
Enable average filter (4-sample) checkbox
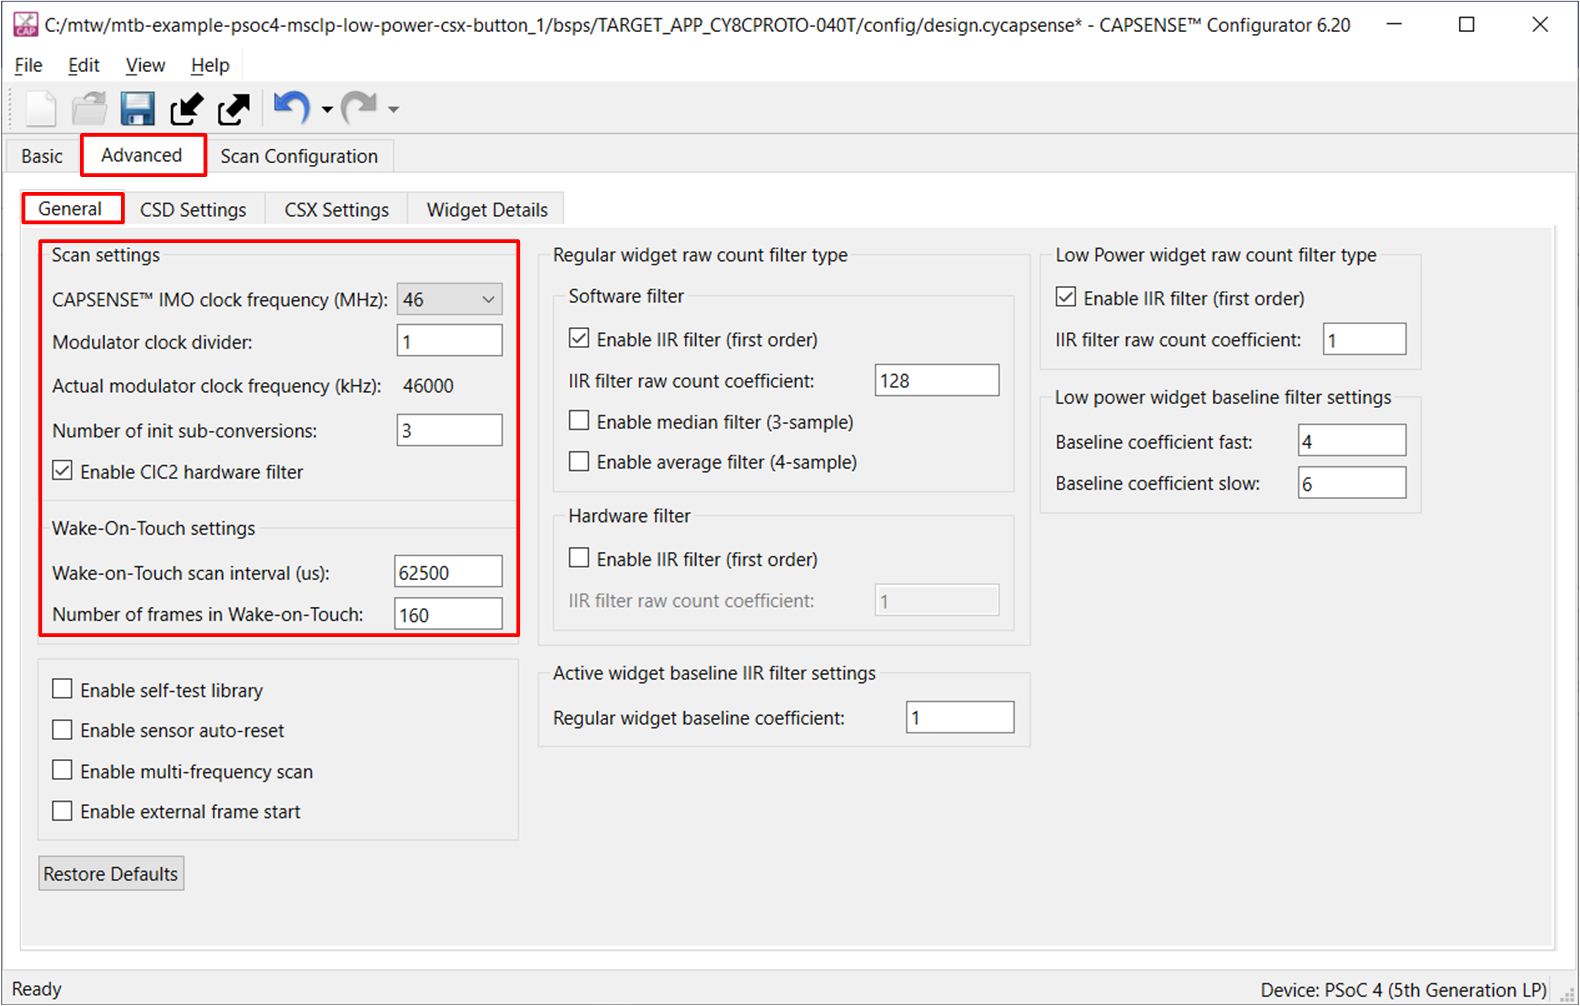[x=579, y=461]
